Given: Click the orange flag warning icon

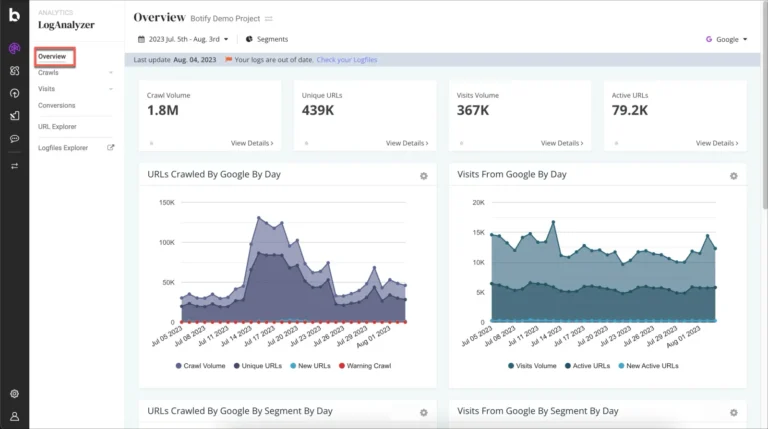Looking at the screenshot, I should coord(228,59).
